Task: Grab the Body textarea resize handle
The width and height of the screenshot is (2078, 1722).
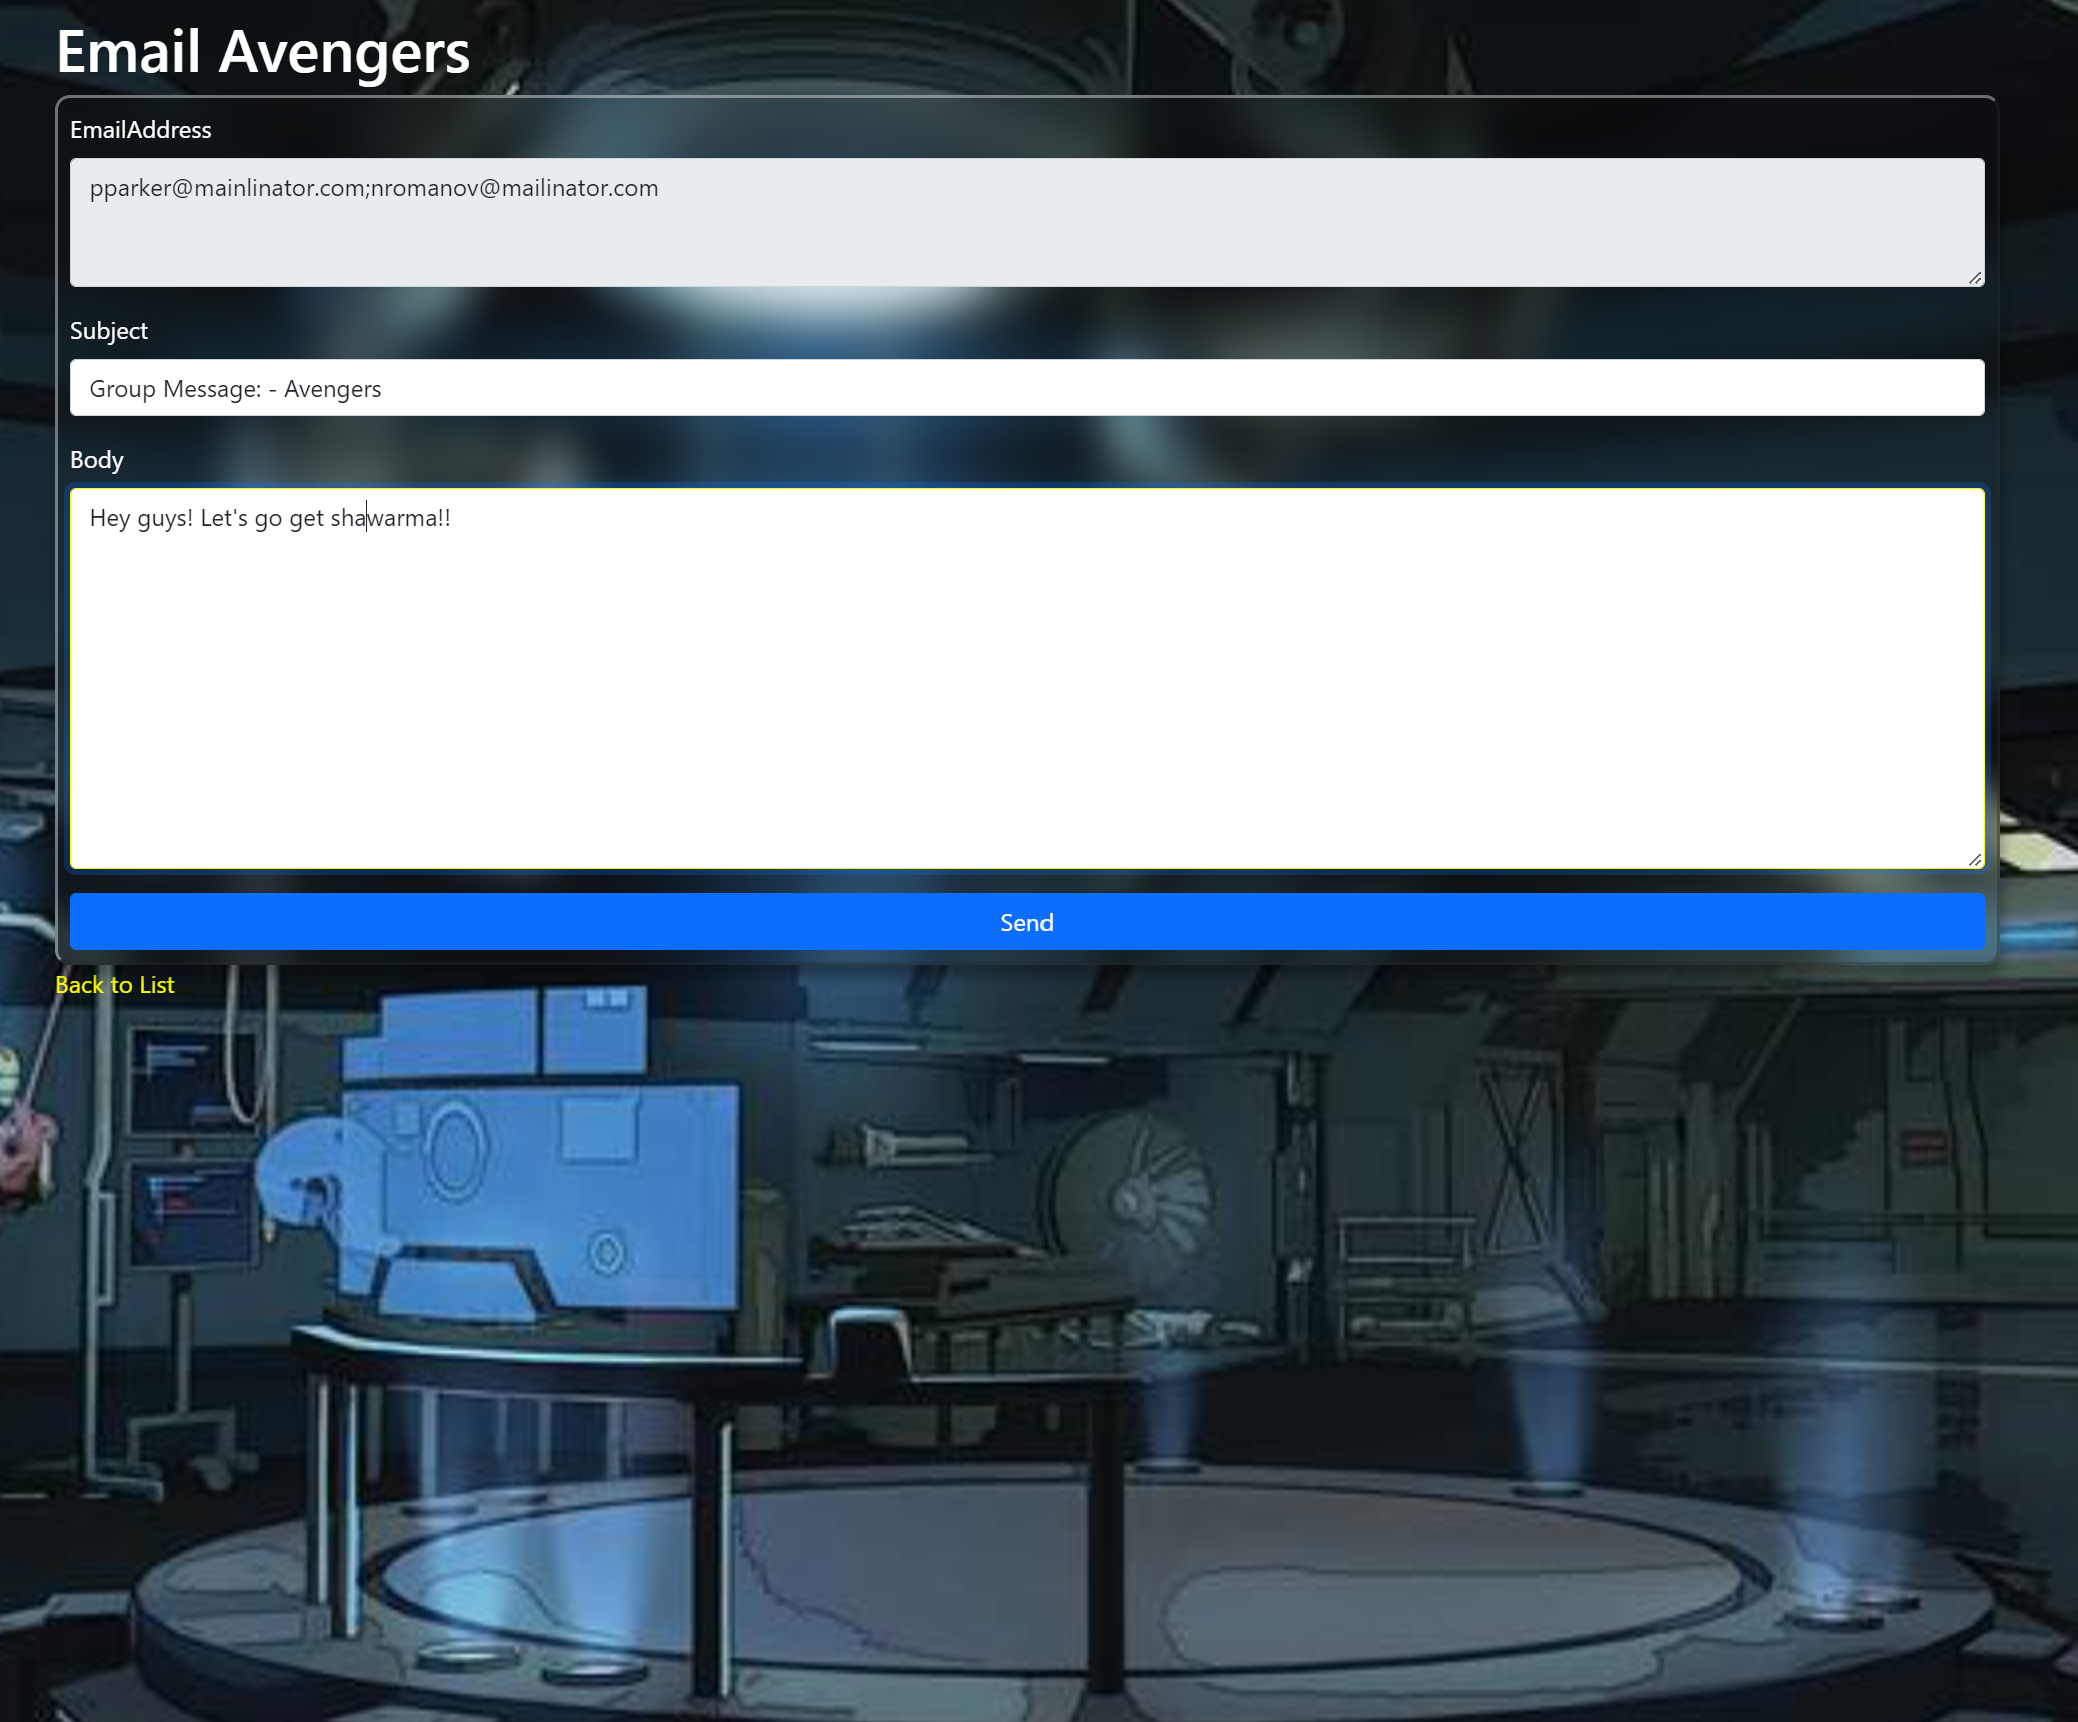Action: pos(1975,860)
